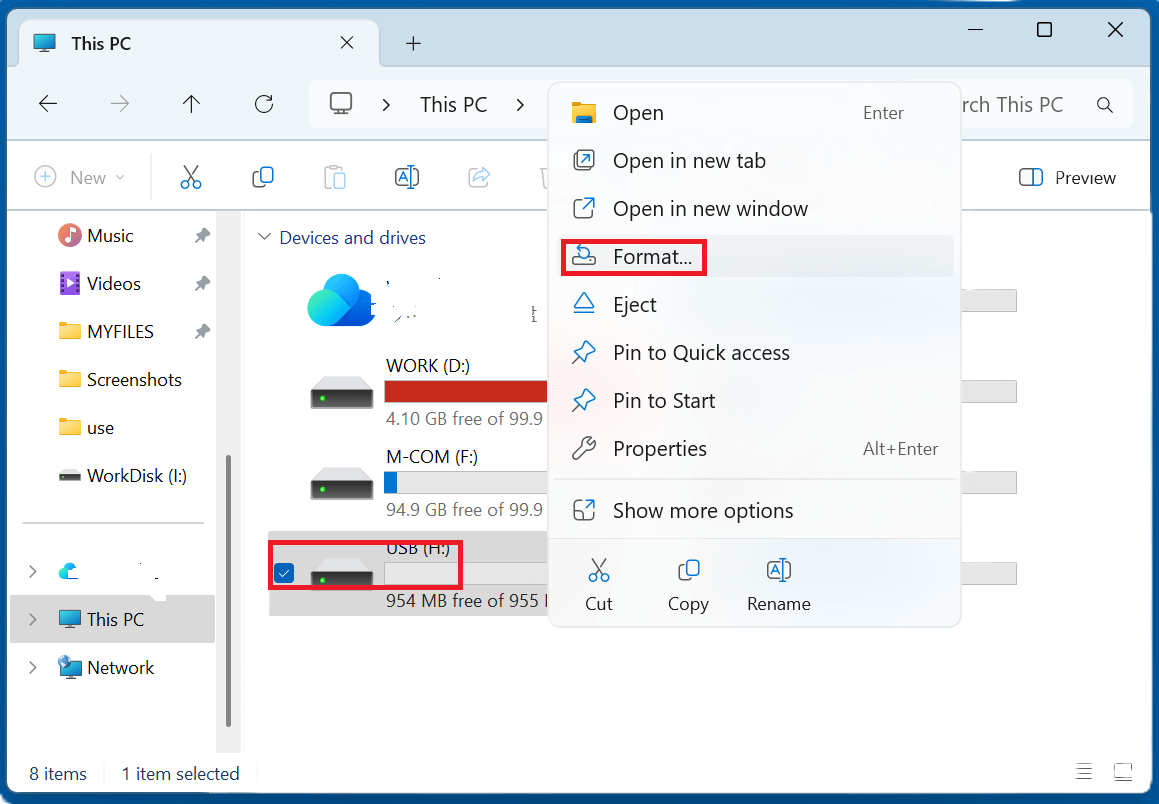Open the New dropdown menu
The height and width of the screenshot is (804, 1159).
(x=81, y=178)
